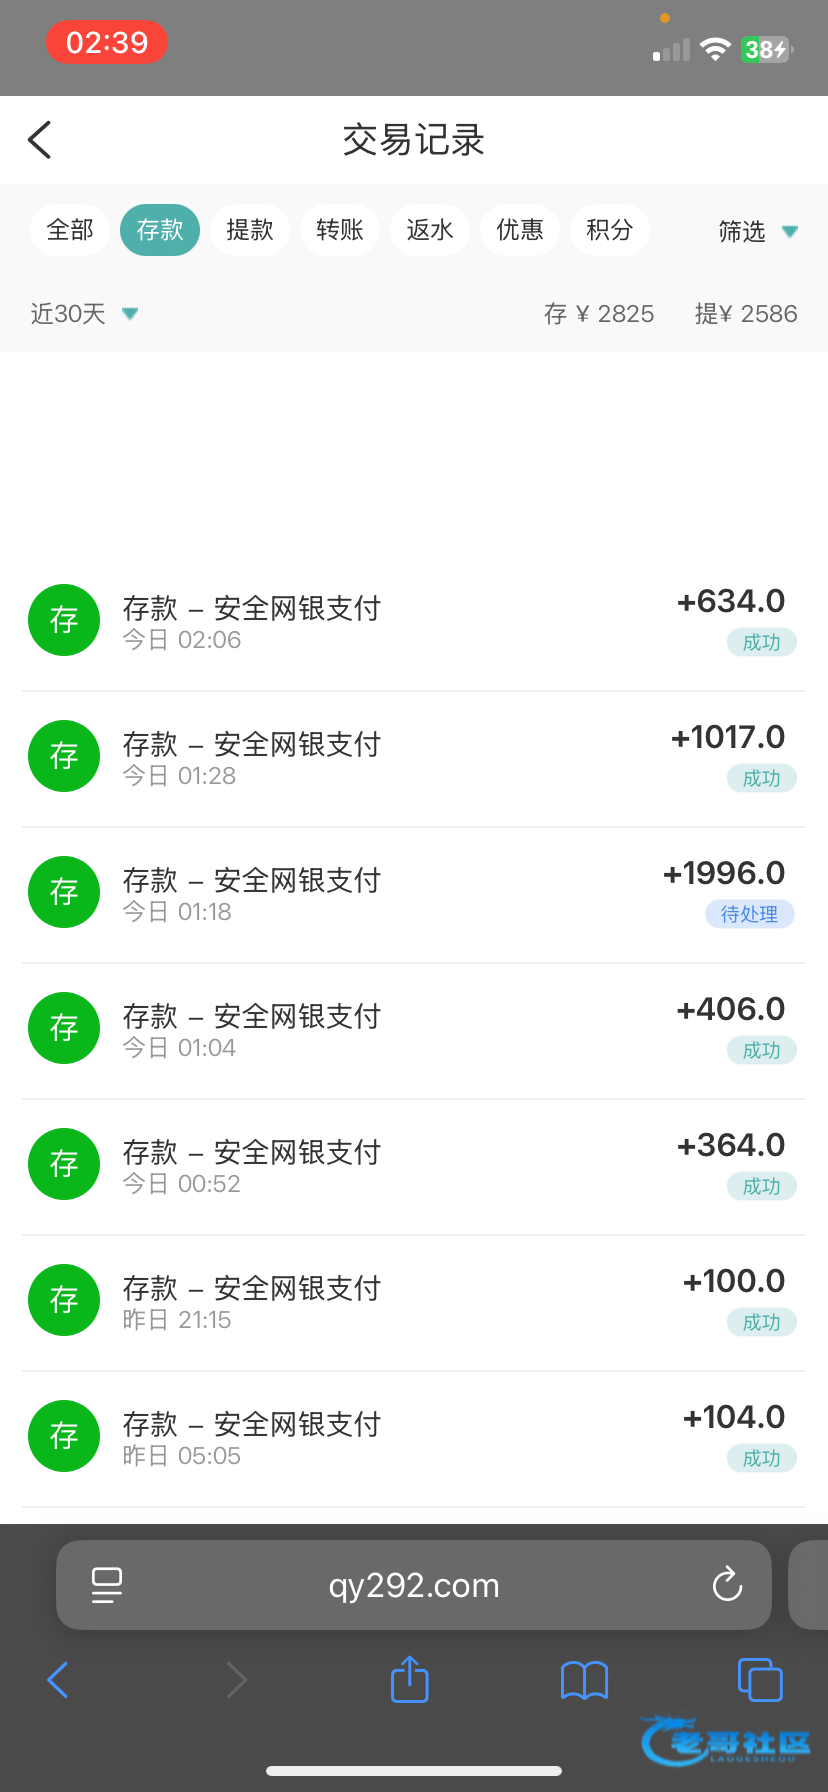Image resolution: width=828 pixels, height=1792 pixels.
Task: Open the 返水 tab
Action: pyautogui.click(x=430, y=230)
